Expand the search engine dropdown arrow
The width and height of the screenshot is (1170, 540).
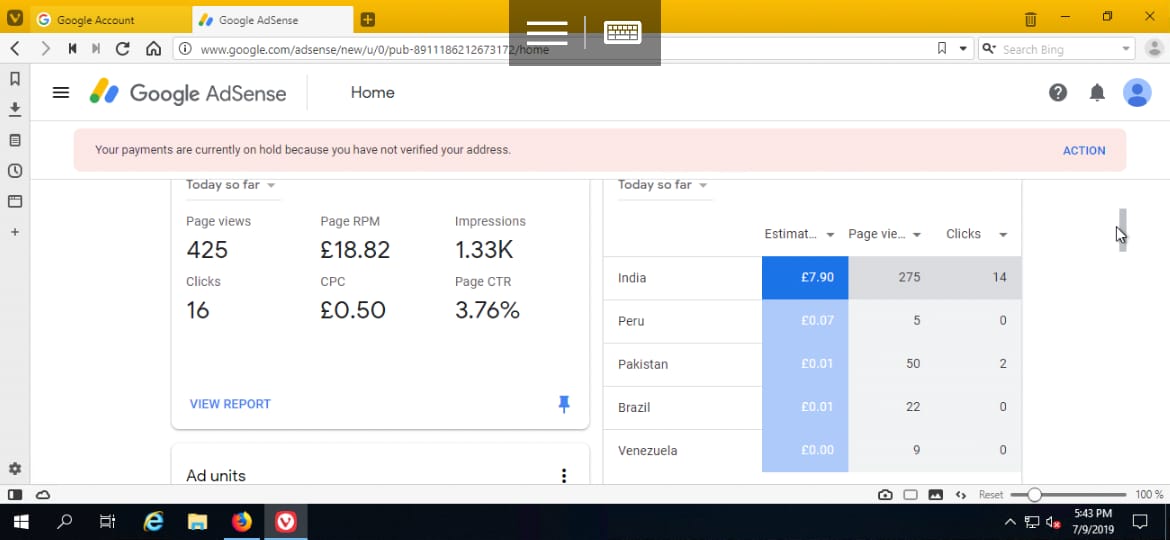point(1125,49)
